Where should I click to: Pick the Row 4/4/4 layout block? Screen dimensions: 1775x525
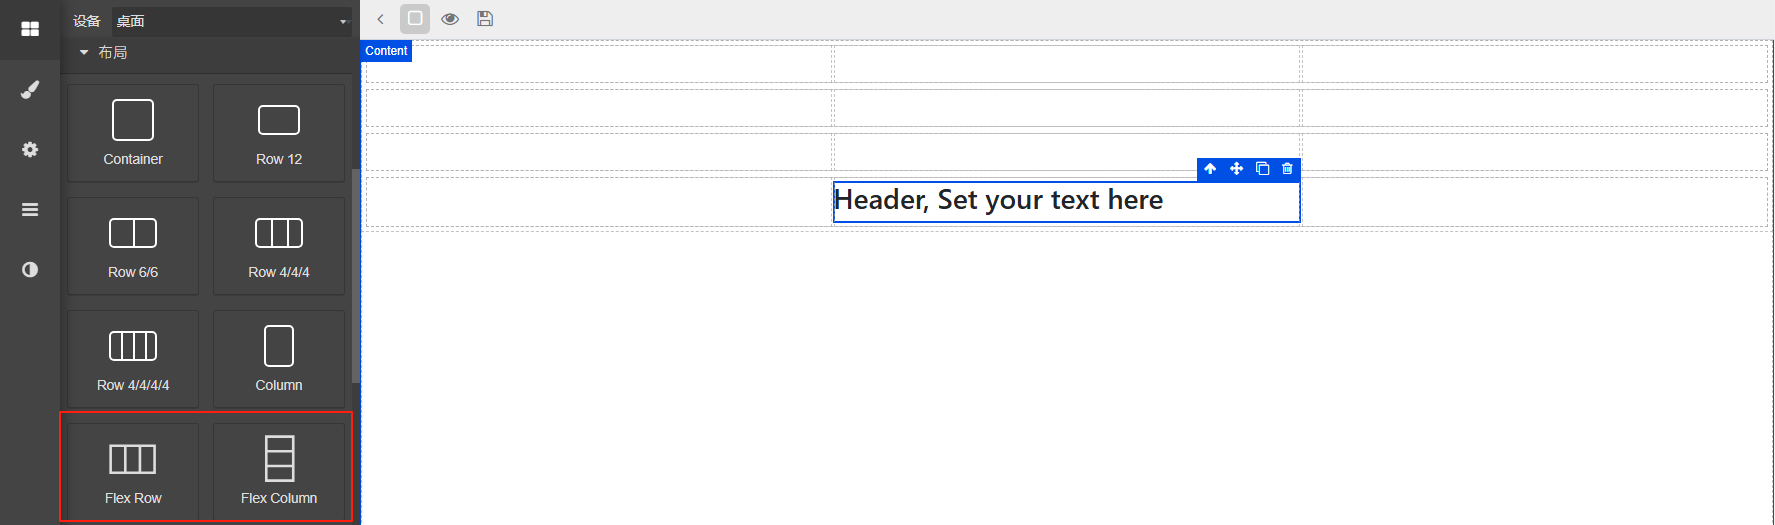279,246
